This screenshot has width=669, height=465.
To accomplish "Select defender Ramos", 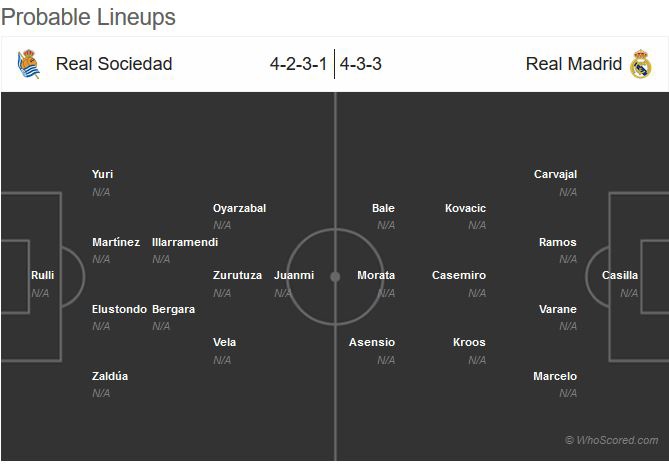I will (558, 242).
